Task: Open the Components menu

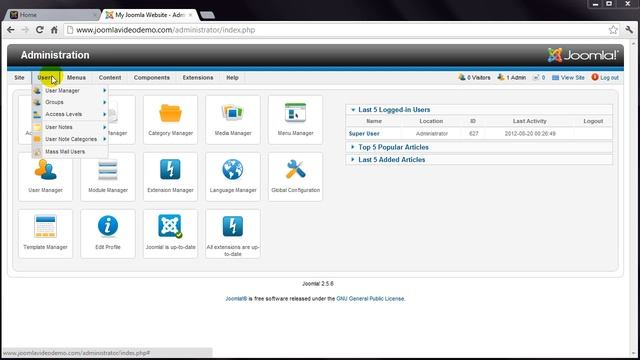Action: coord(152,78)
